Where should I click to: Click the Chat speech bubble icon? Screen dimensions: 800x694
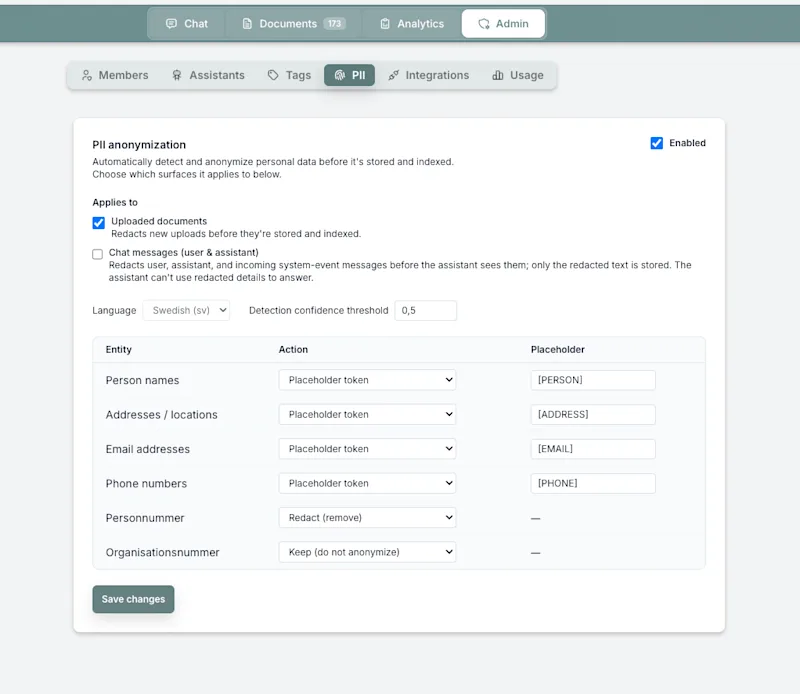[171, 23]
